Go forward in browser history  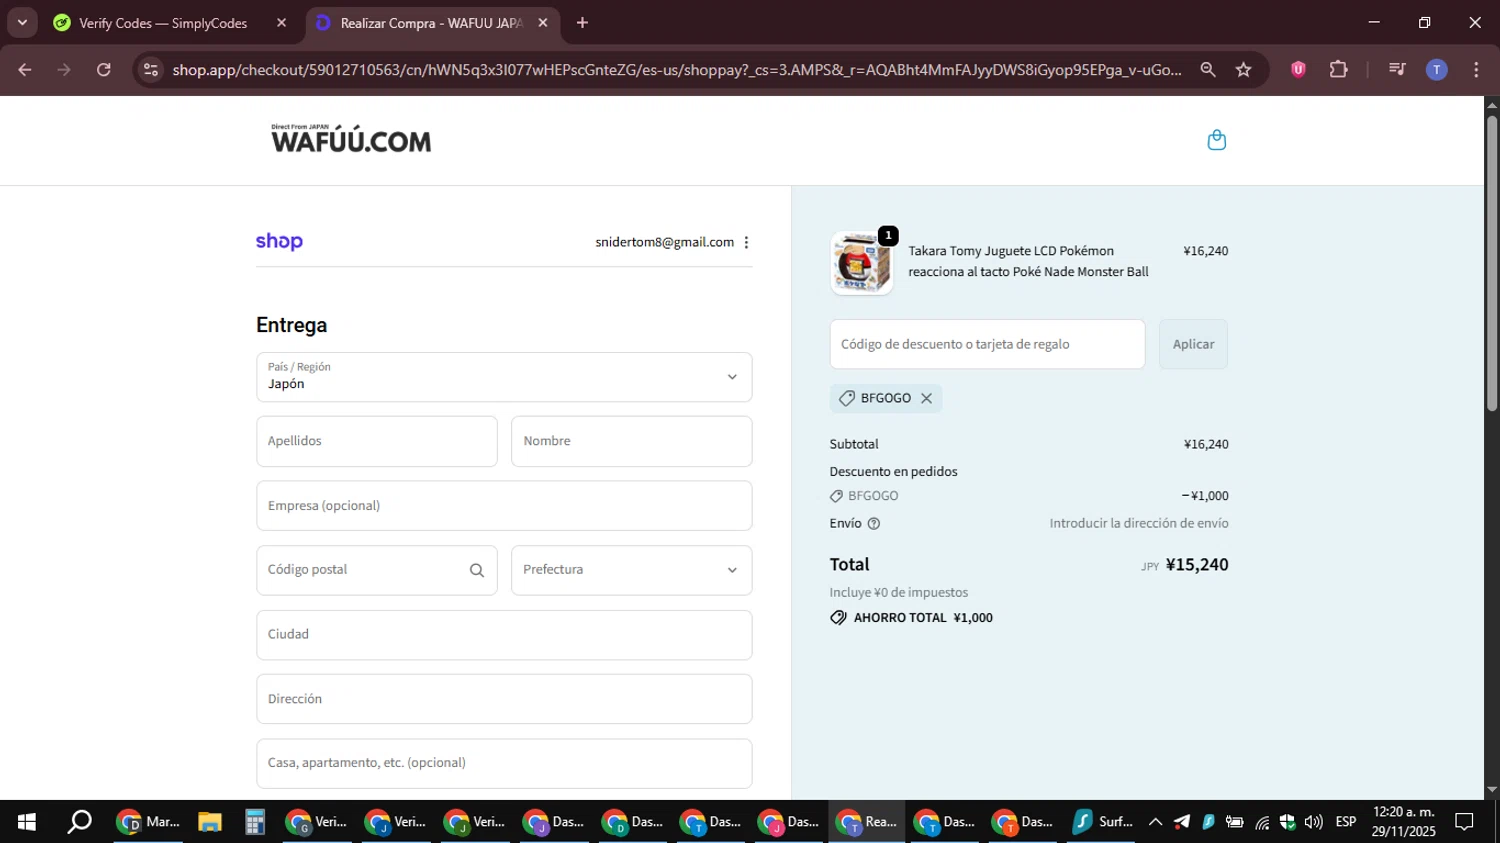pos(64,69)
